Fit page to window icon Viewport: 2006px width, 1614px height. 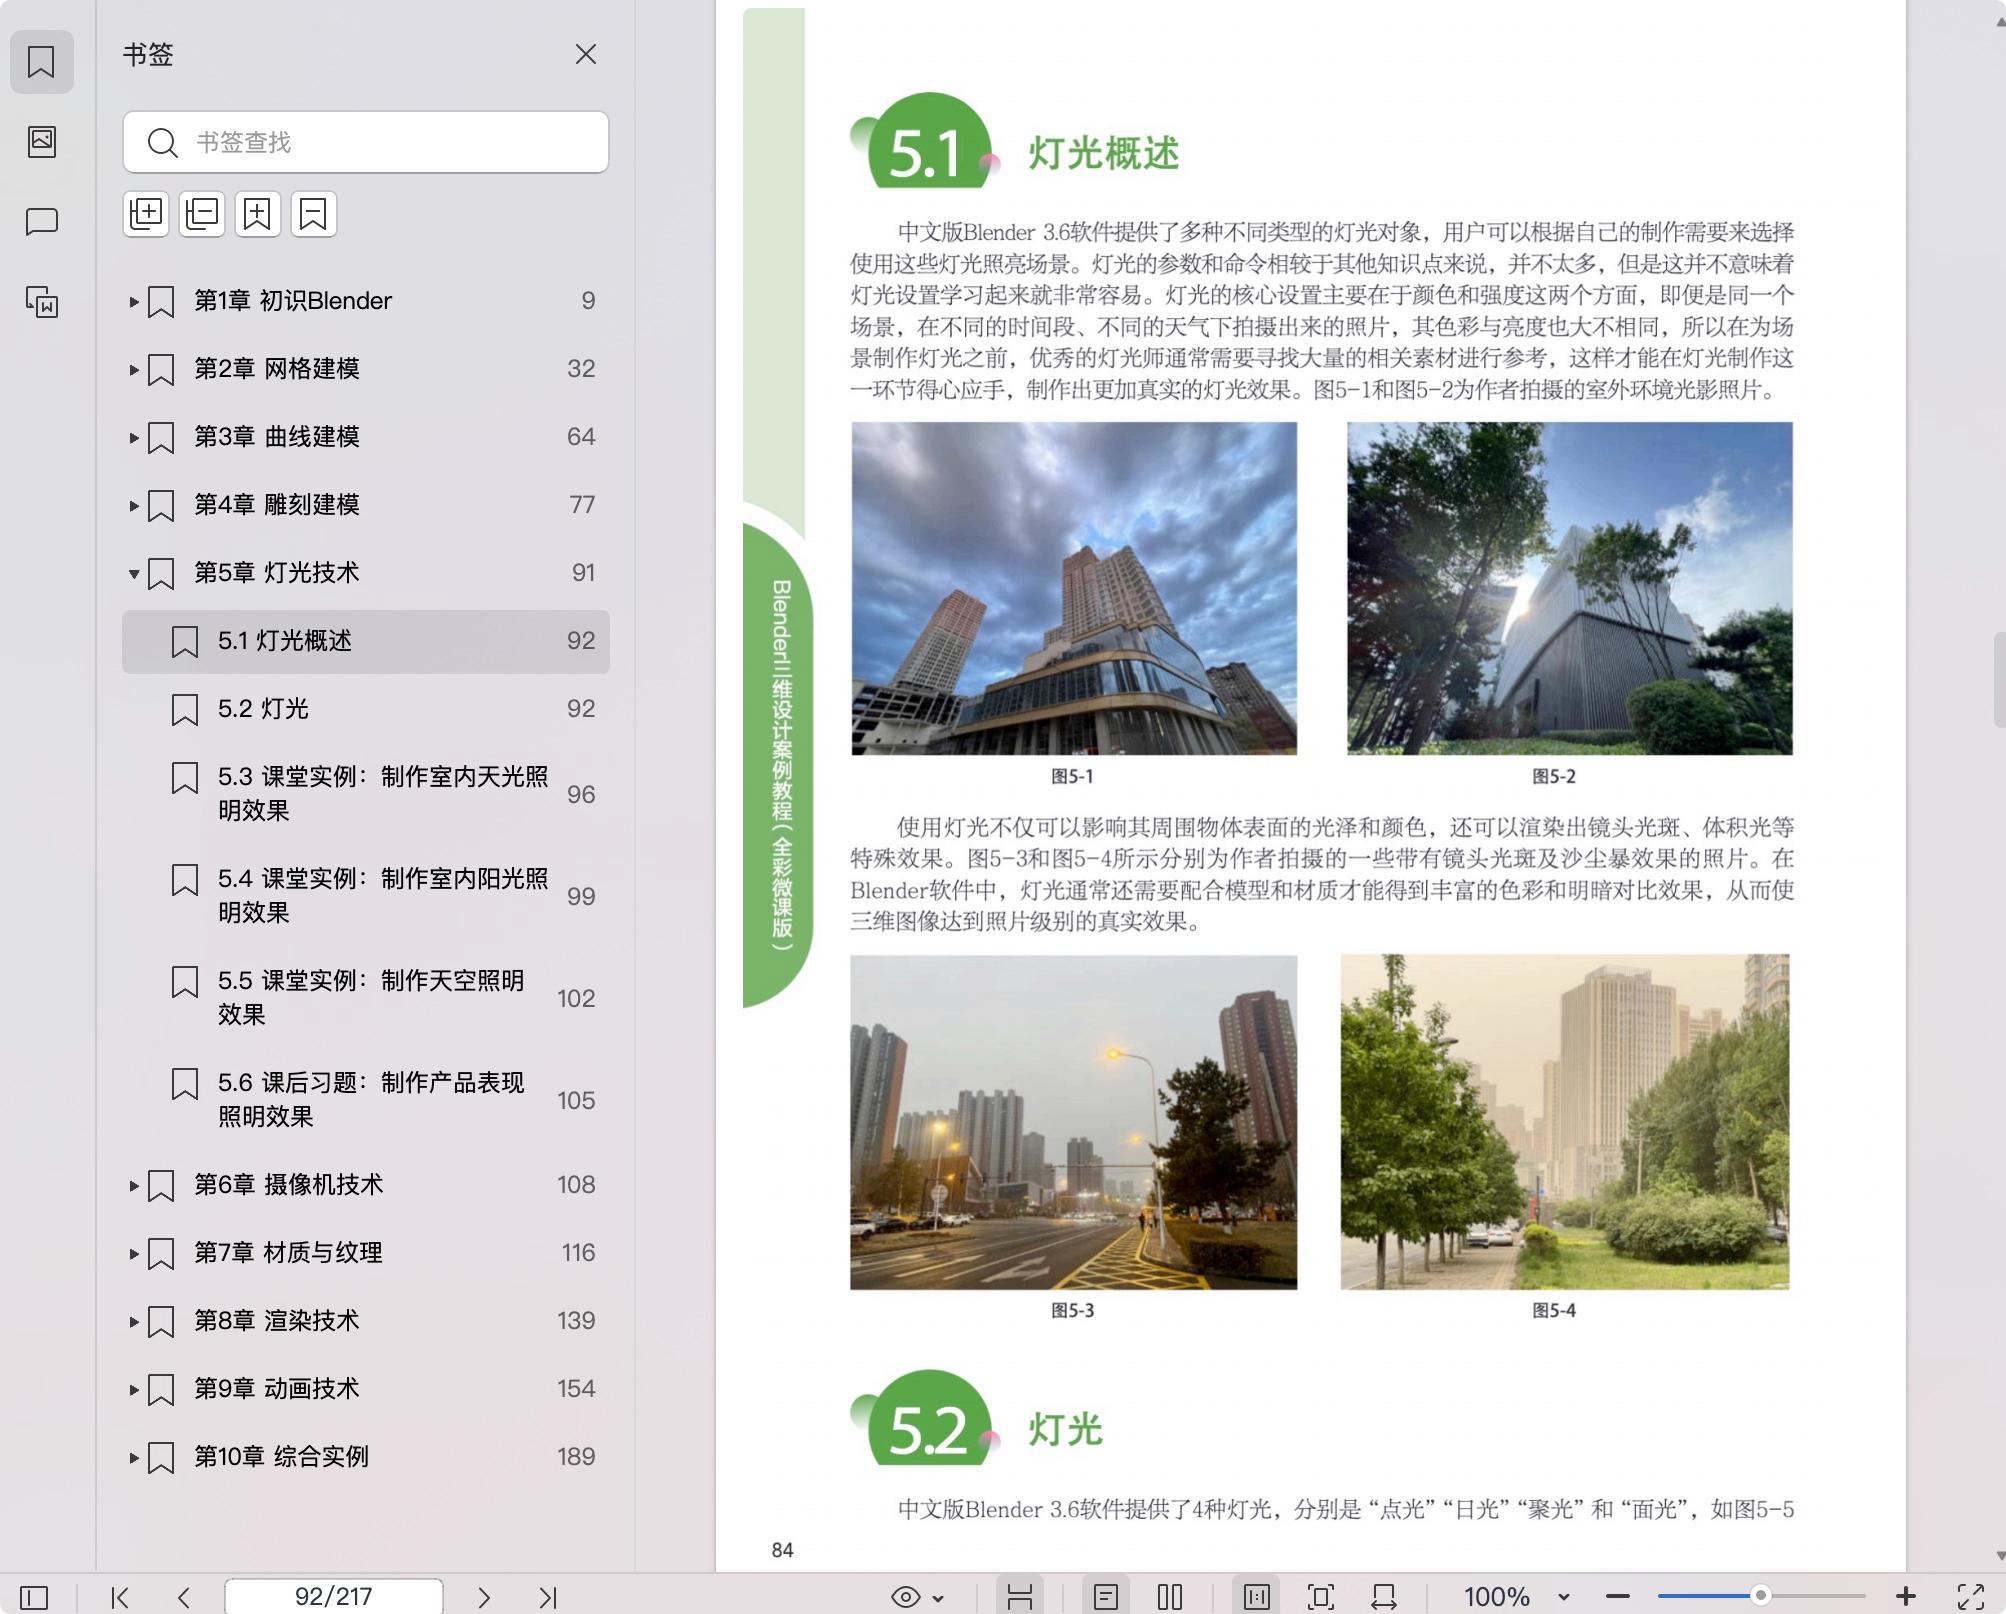[x=1321, y=1597]
